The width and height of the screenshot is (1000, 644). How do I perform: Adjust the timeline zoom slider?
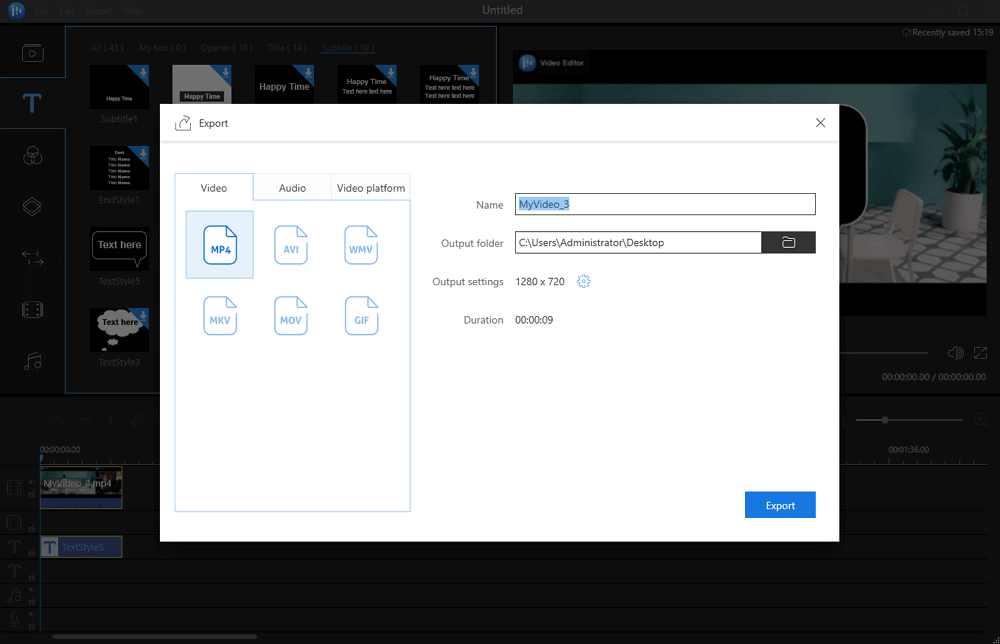(x=885, y=420)
